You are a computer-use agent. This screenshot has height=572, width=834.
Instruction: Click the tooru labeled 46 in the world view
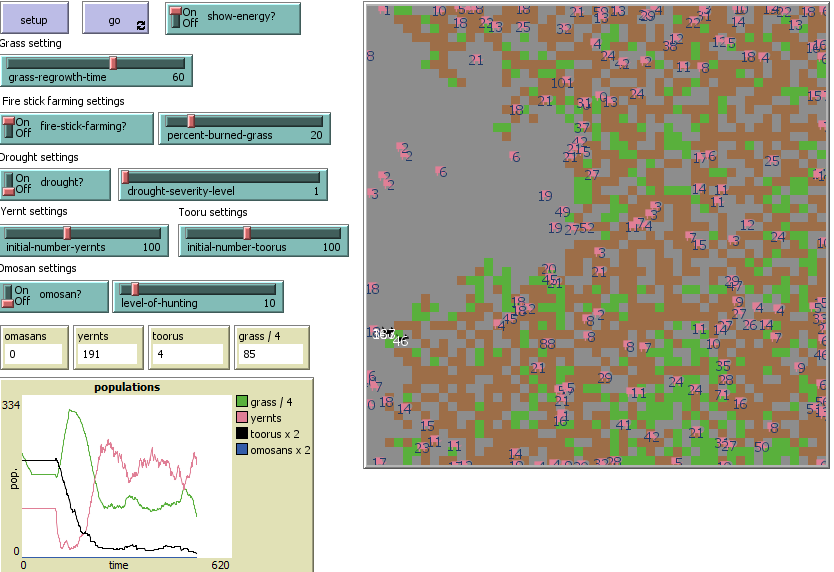pyautogui.click(x=401, y=341)
